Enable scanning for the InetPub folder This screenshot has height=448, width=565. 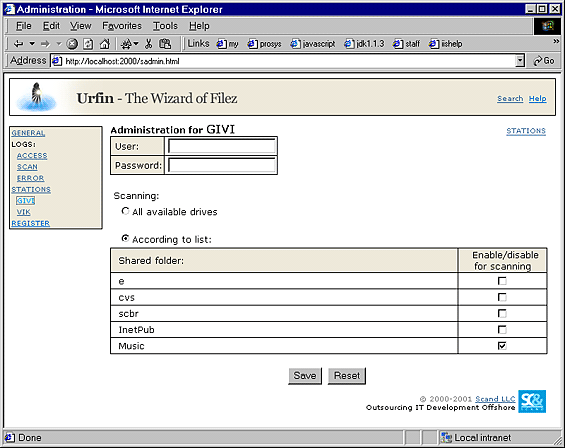(x=502, y=329)
